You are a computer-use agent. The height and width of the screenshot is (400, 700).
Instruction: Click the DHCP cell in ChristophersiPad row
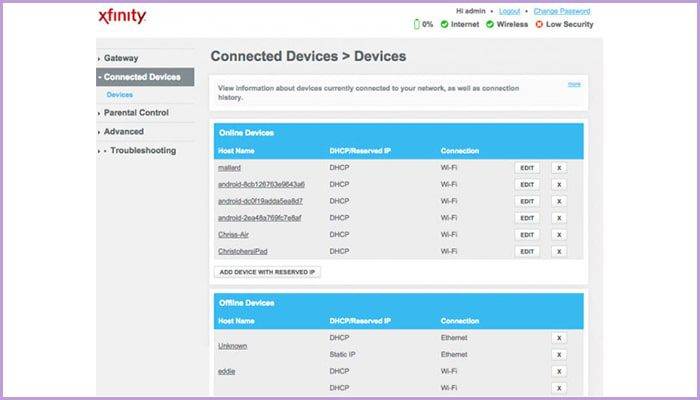click(x=339, y=251)
